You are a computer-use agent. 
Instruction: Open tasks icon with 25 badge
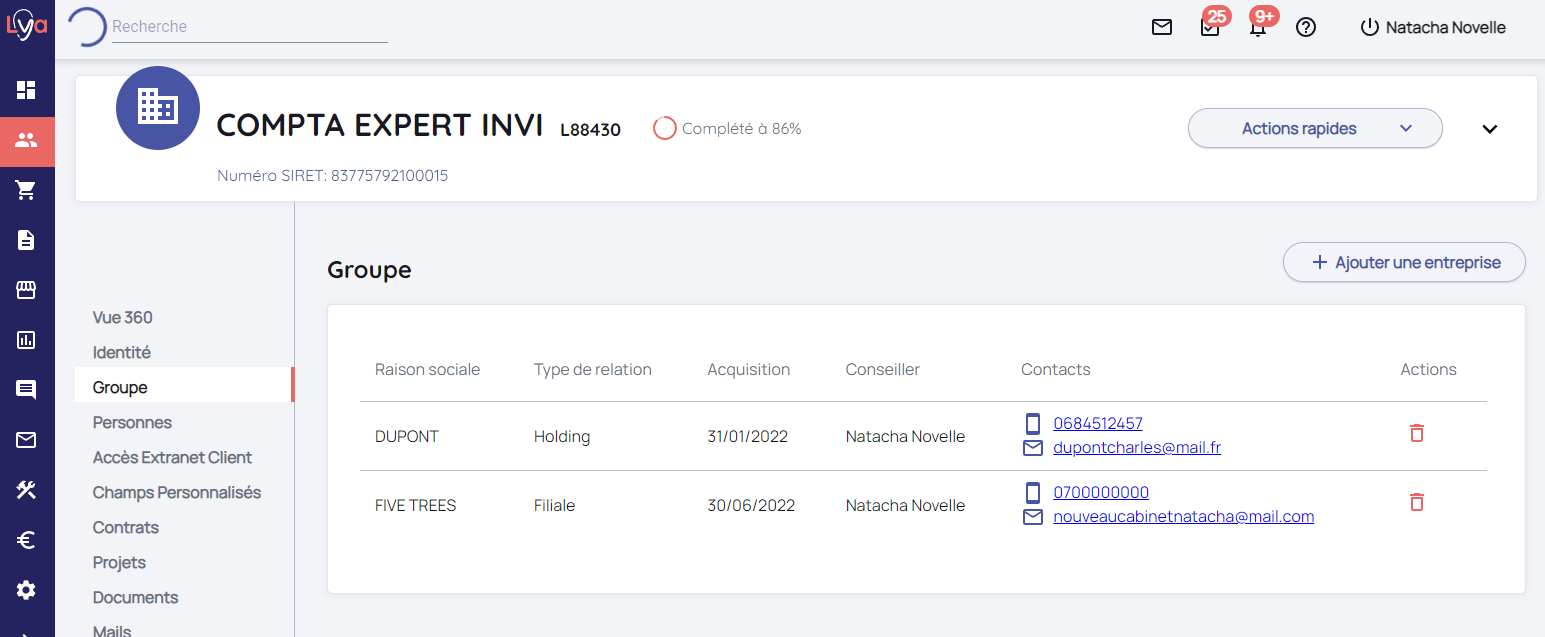pos(1210,27)
